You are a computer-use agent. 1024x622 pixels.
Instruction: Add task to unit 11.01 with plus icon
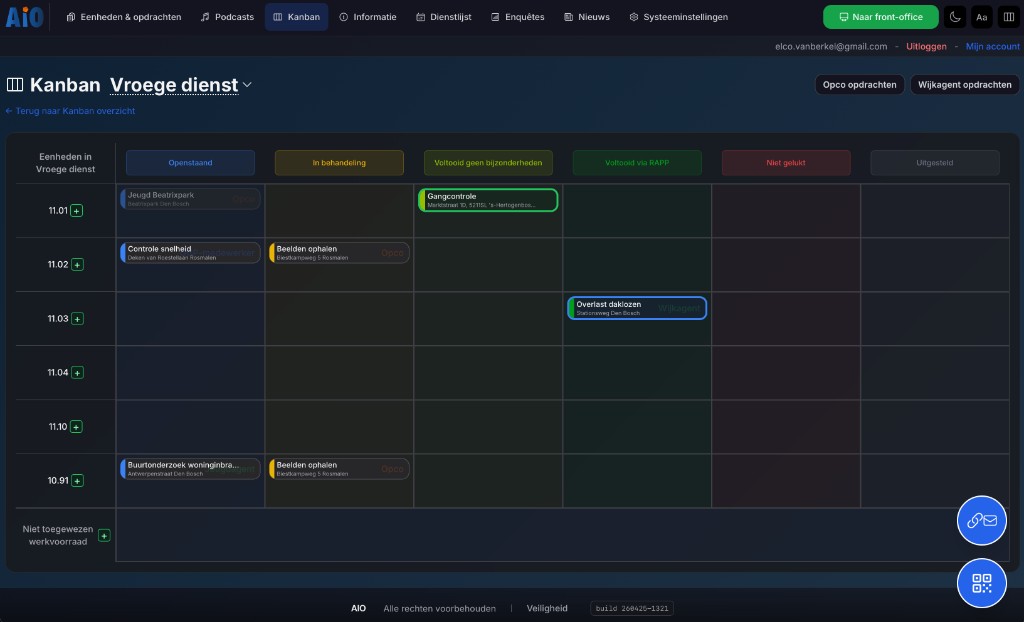pyautogui.click(x=77, y=211)
